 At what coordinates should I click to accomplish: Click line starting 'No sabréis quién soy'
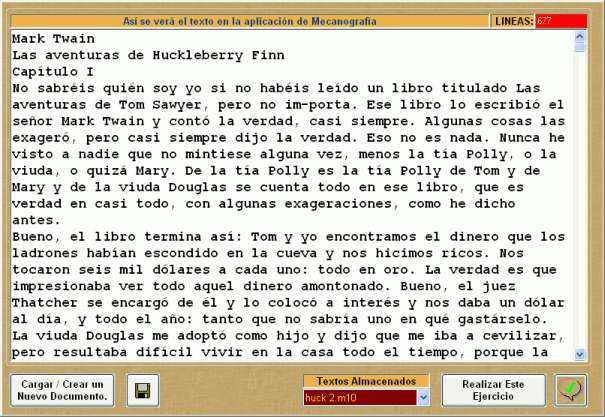click(276, 88)
